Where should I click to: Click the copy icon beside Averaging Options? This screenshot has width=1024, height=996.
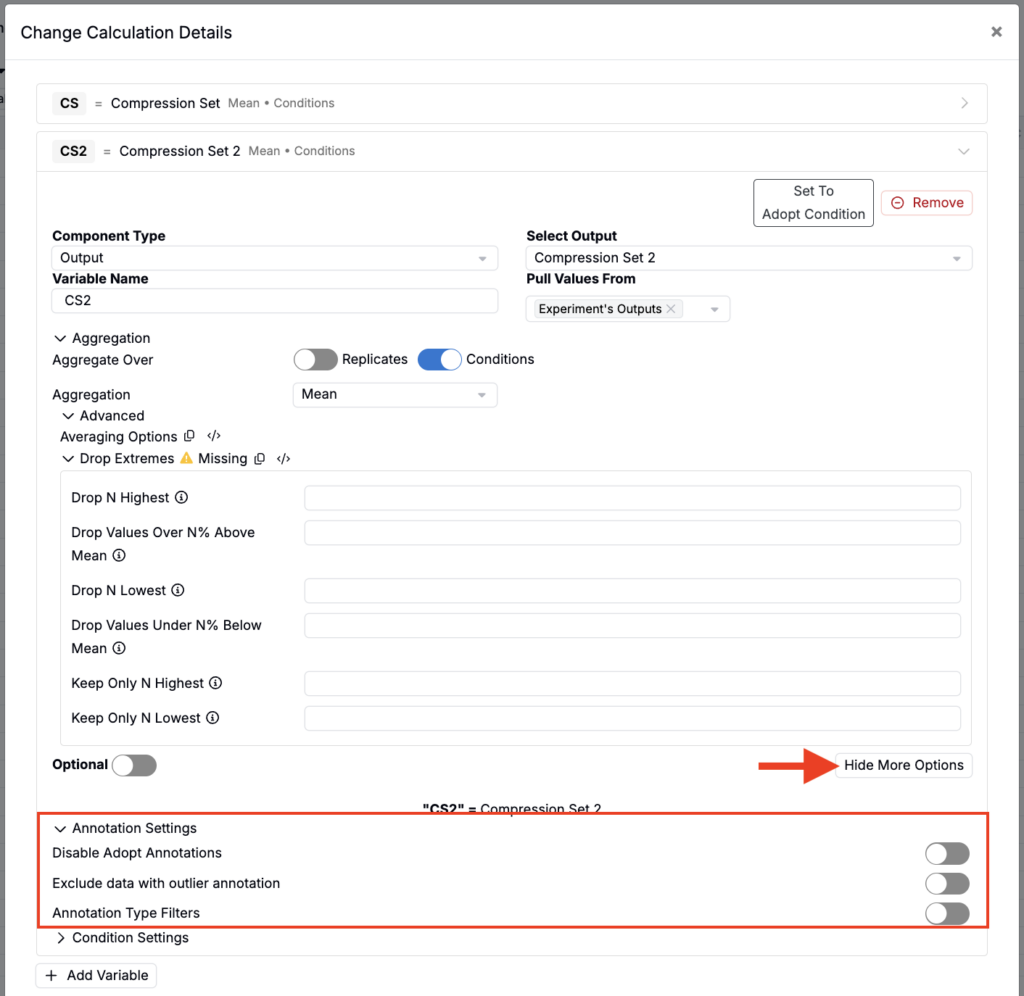point(189,436)
